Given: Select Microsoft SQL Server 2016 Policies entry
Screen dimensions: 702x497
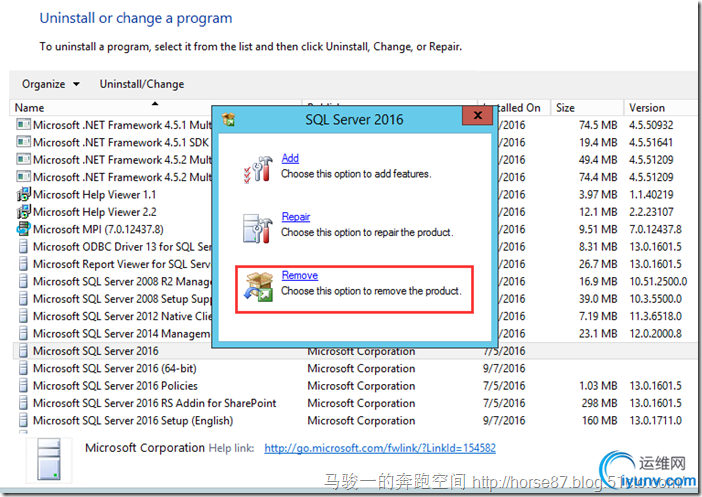Looking at the screenshot, I should (x=116, y=386).
